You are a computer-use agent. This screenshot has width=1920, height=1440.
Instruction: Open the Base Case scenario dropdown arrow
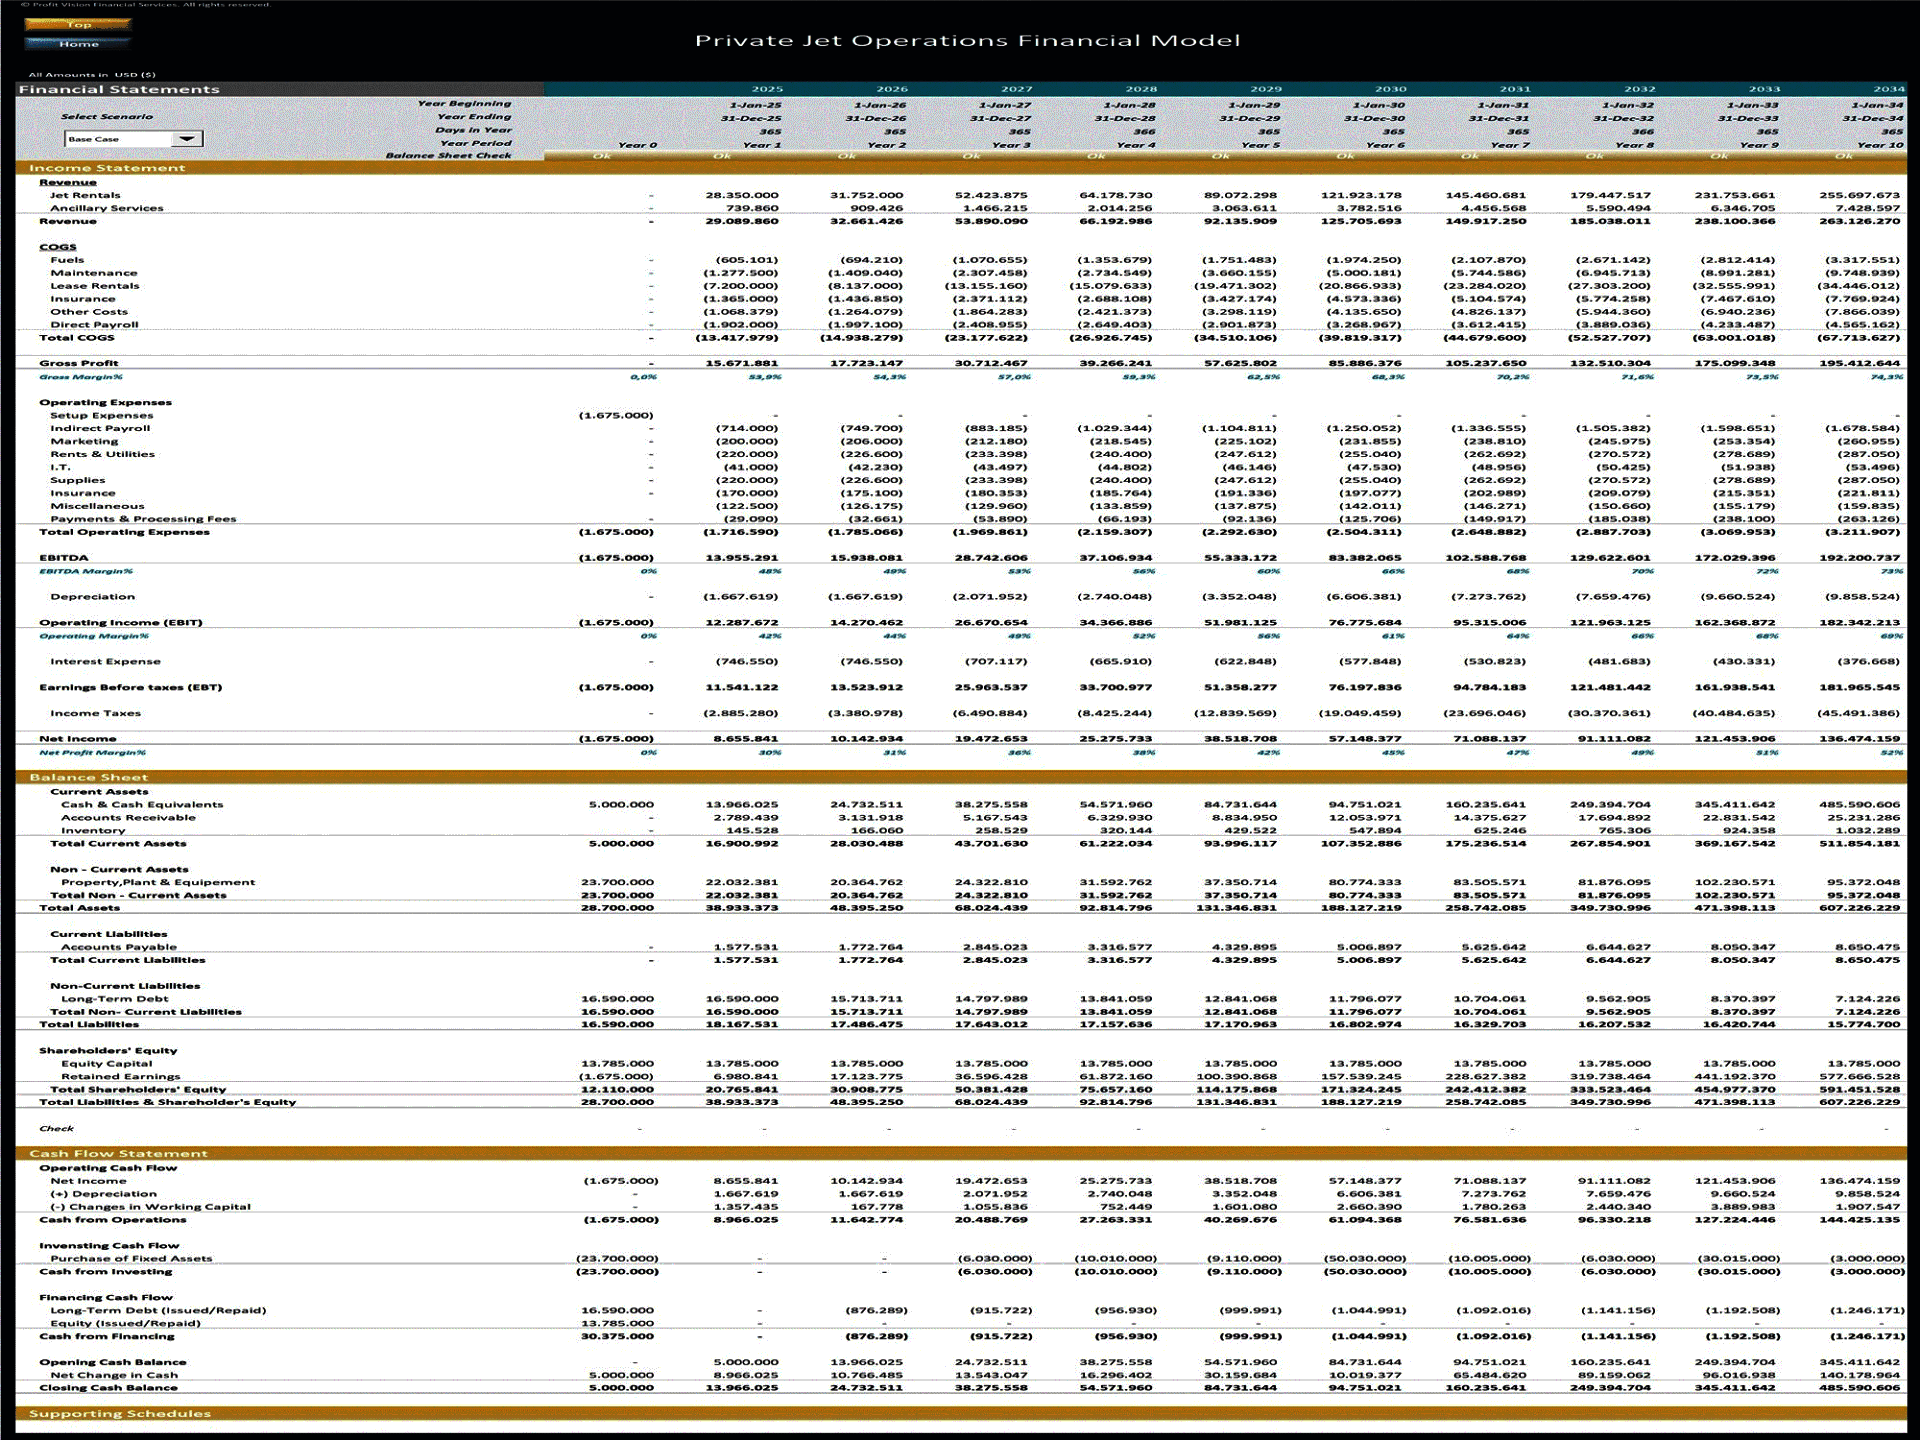click(x=187, y=139)
